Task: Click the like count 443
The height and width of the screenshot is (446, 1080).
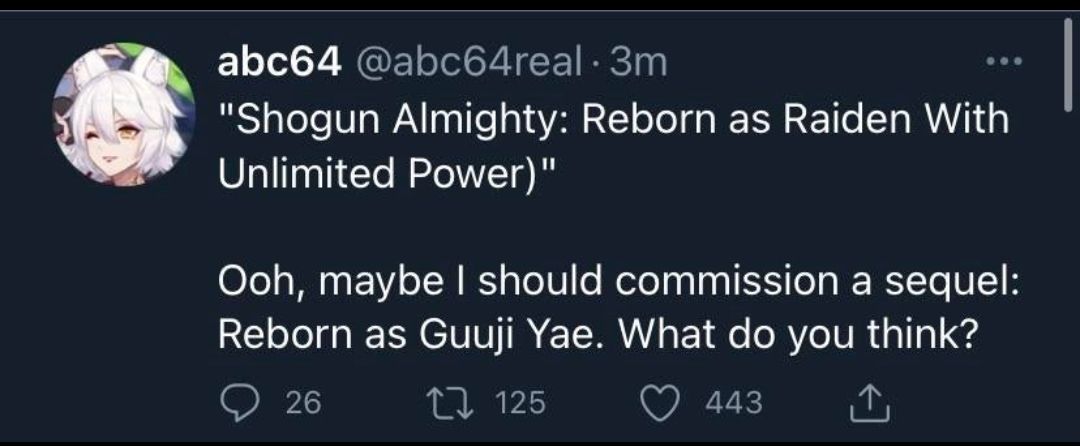Action: click(733, 403)
